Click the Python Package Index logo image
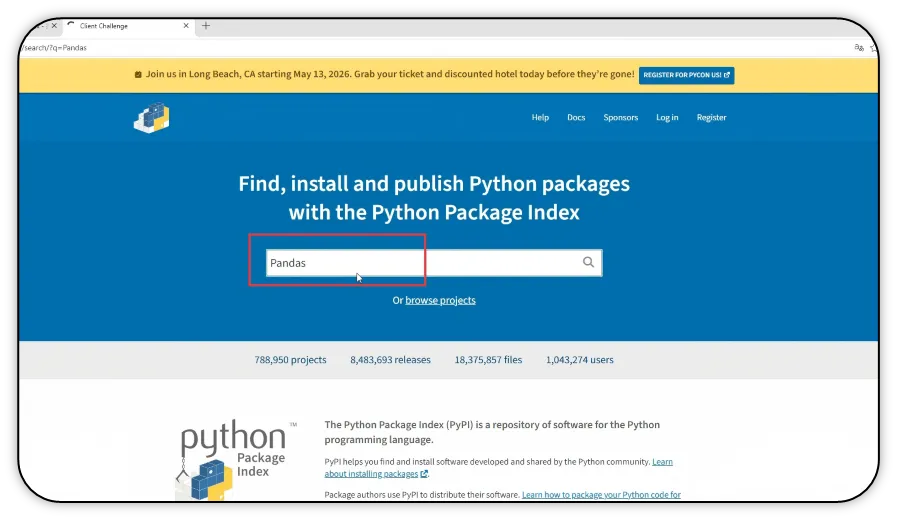This screenshot has height=520, width=897. pyautogui.click(x=235, y=460)
